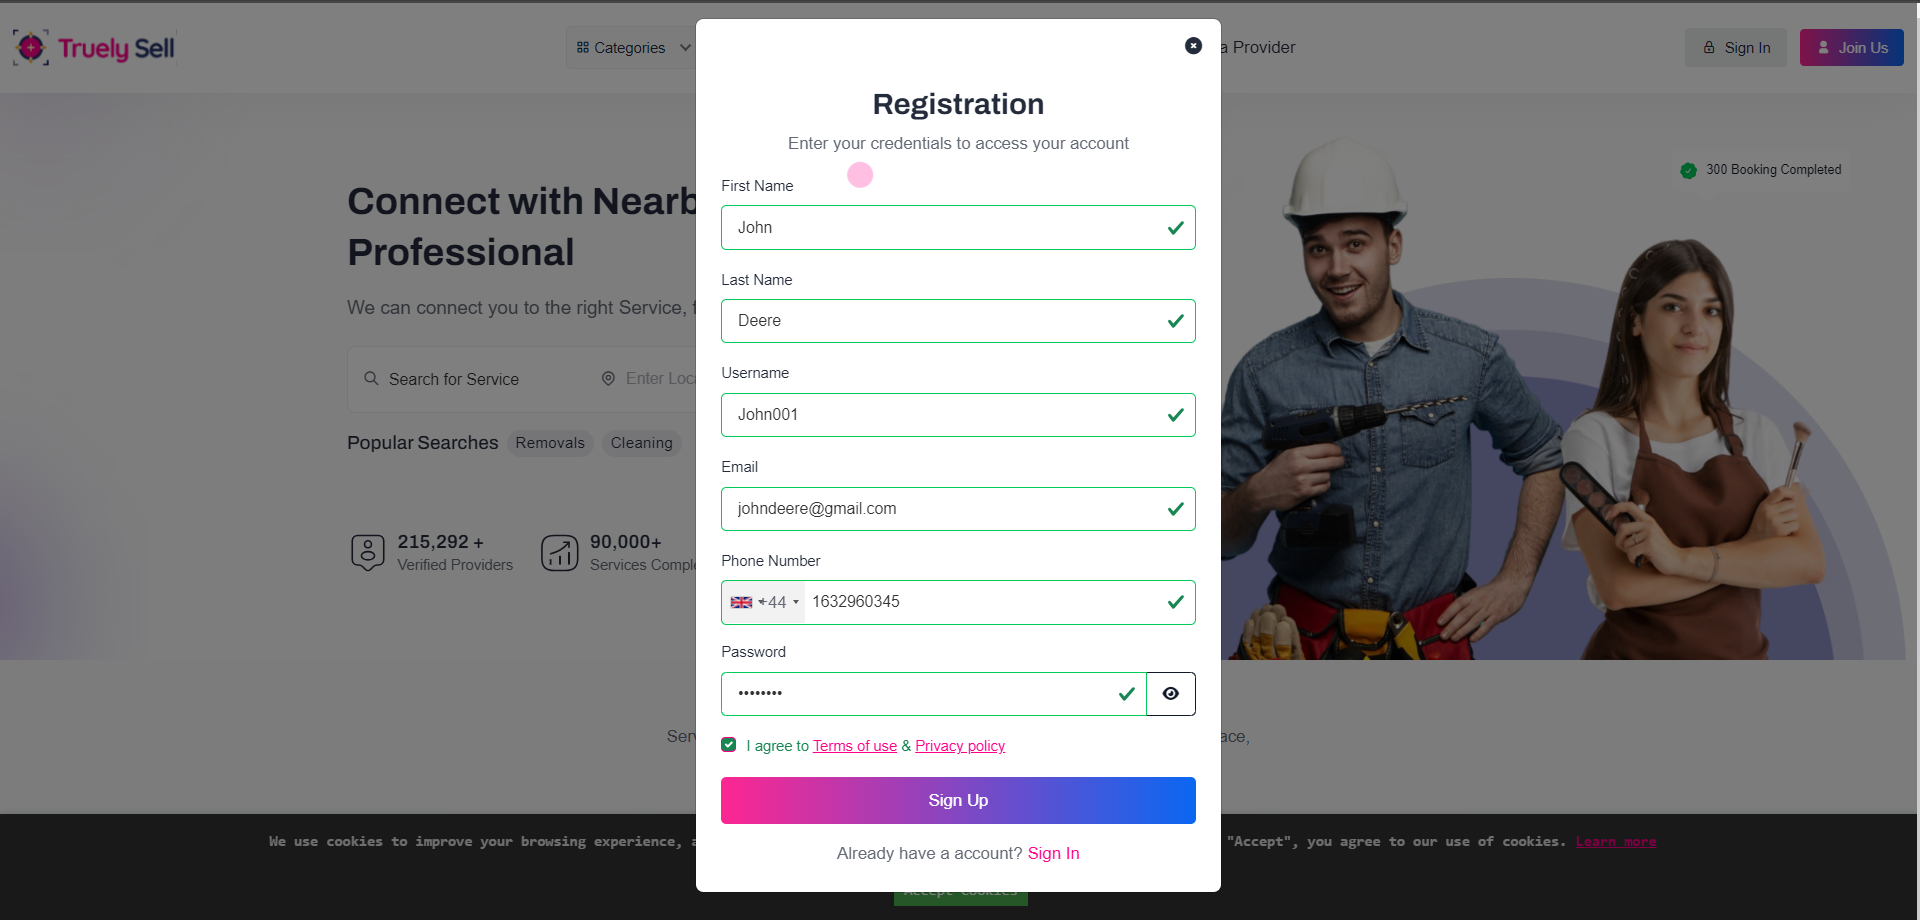Click the Truely Sell logo
Viewport: 1920px width, 920px height.
[94, 48]
